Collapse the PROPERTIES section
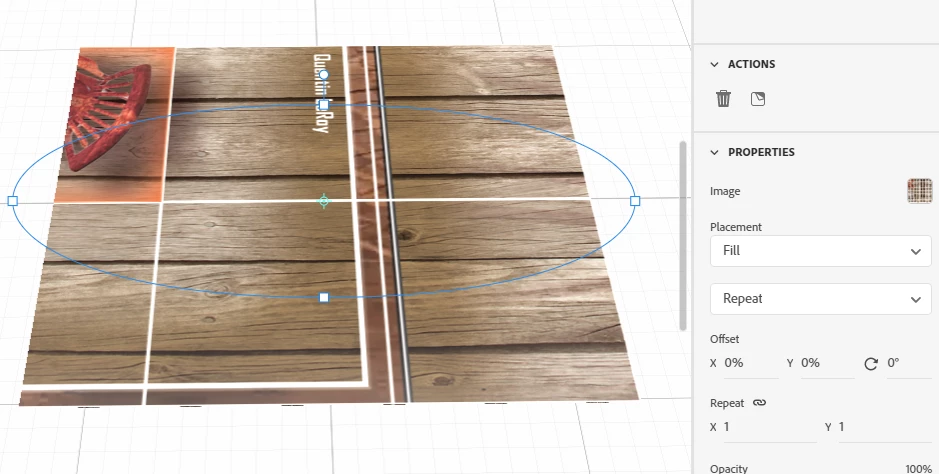The image size is (939, 474). [714, 152]
